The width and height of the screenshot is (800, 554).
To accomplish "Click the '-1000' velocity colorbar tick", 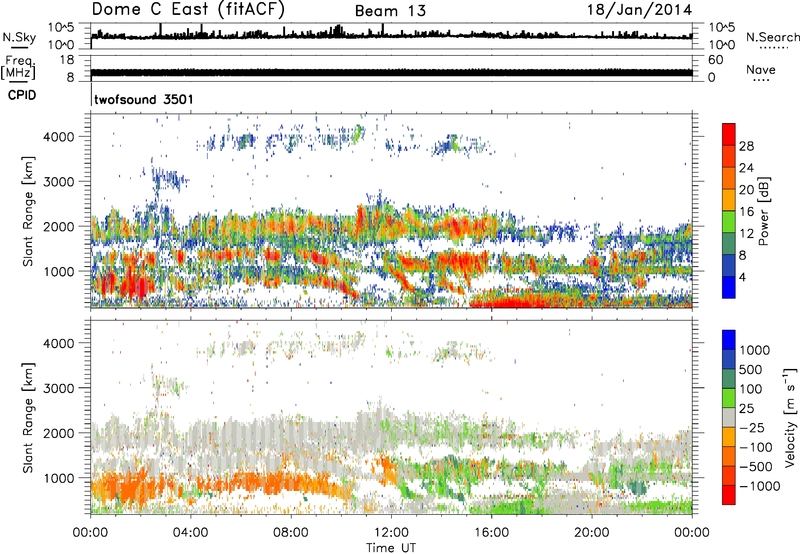I will click(x=760, y=486).
